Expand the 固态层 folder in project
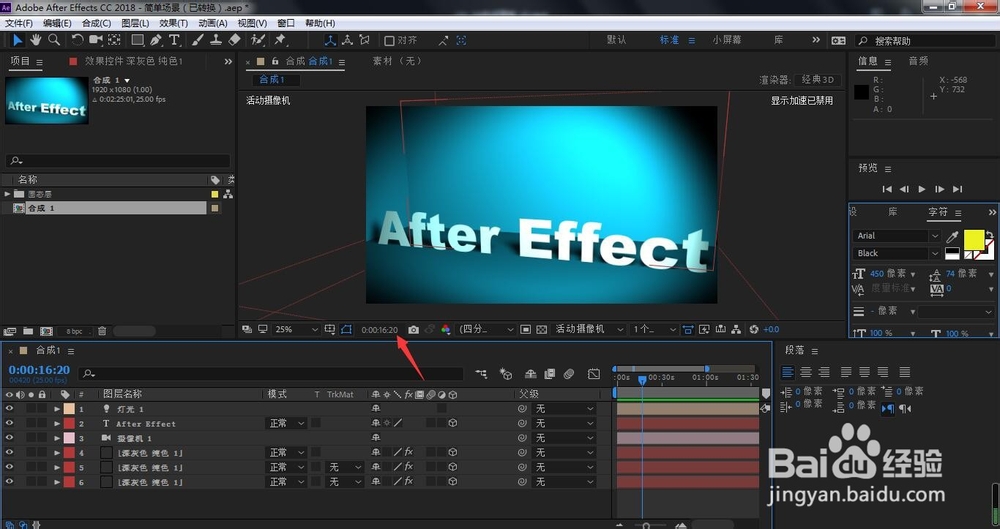This screenshot has height=529, width=1000. click(8, 194)
